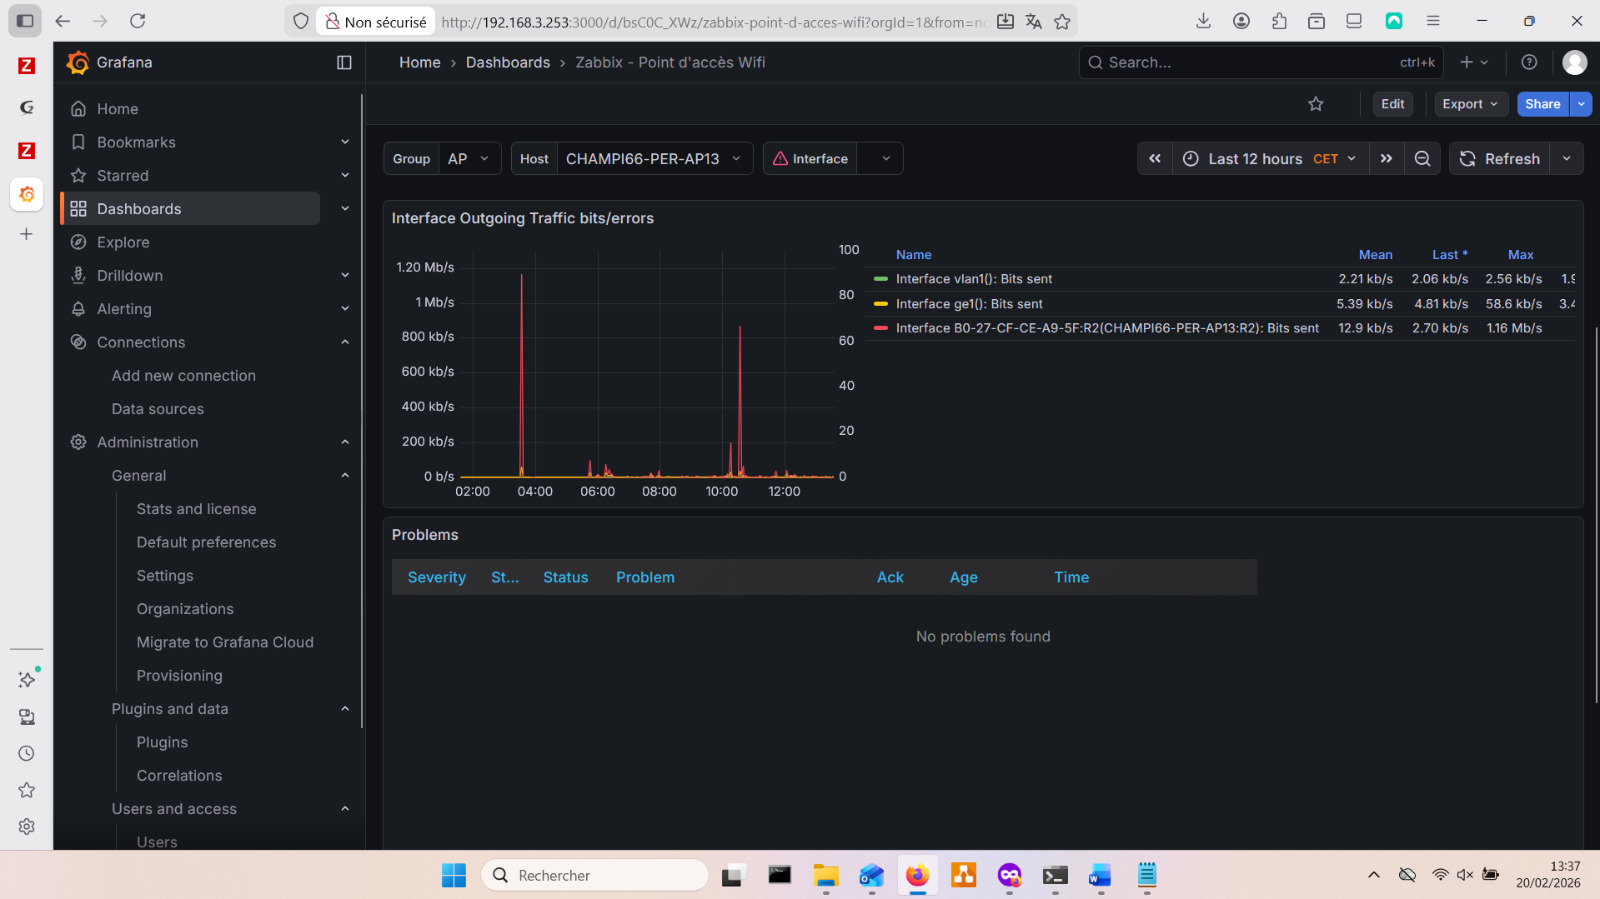Open the Interface variable dropdown
Image resolution: width=1600 pixels, height=899 pixels.
point(881,159)
